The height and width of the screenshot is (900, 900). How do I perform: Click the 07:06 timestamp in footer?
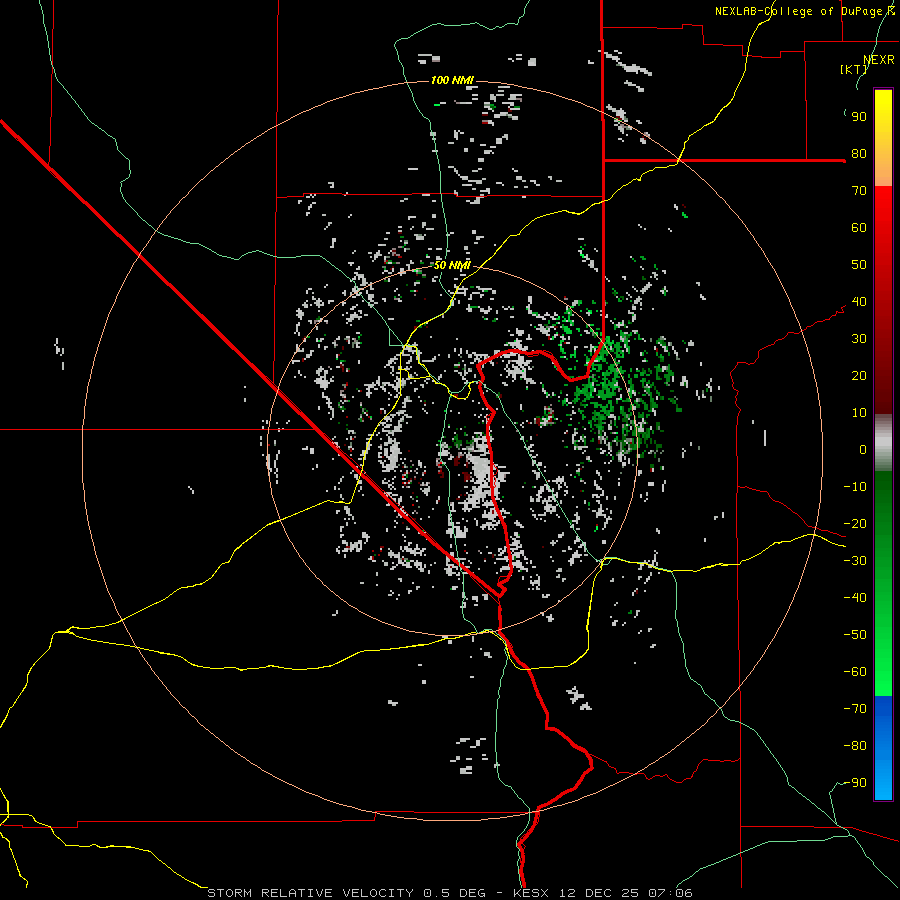click(670, 893)
